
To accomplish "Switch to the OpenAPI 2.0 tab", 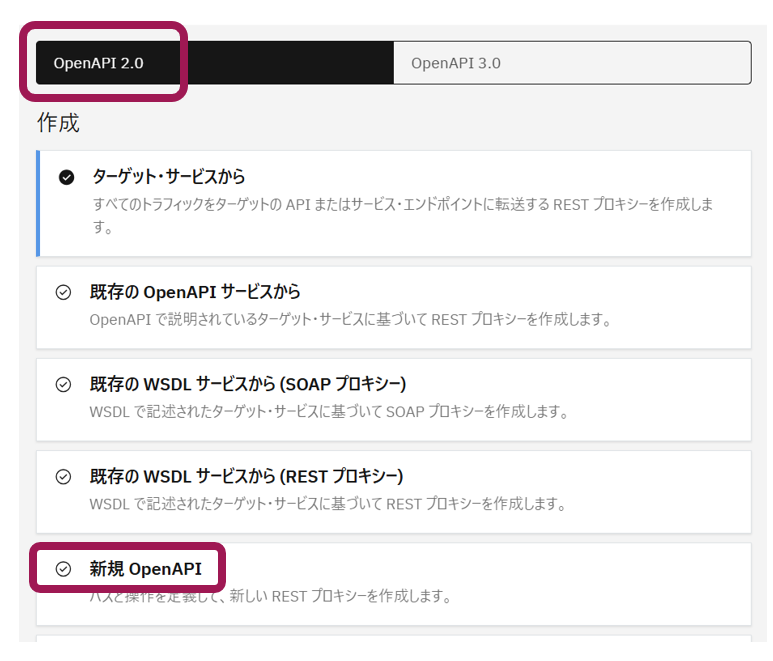I will 215,63.
